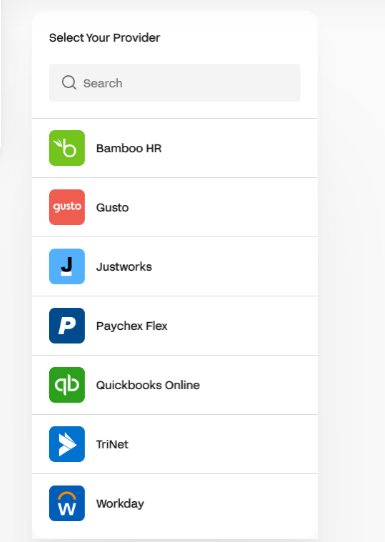The height and width of the screenshot is (542, 385).
Task: Select Paychex Flex provider name
Action: [132, 326]
